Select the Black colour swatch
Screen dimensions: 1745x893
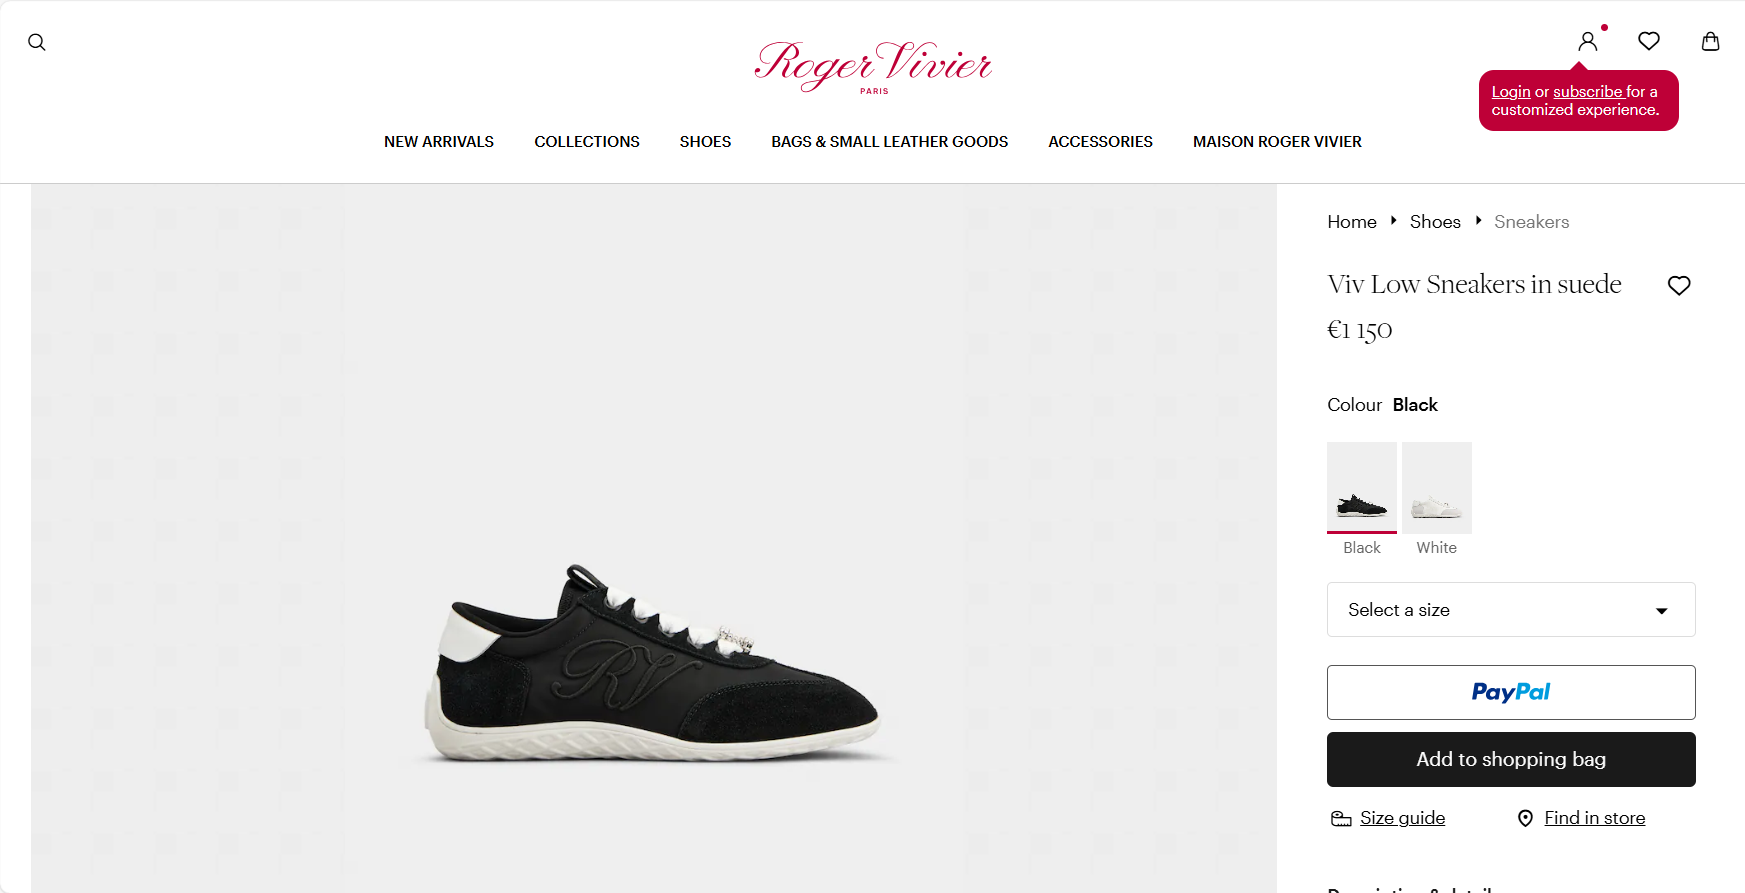1362,488
